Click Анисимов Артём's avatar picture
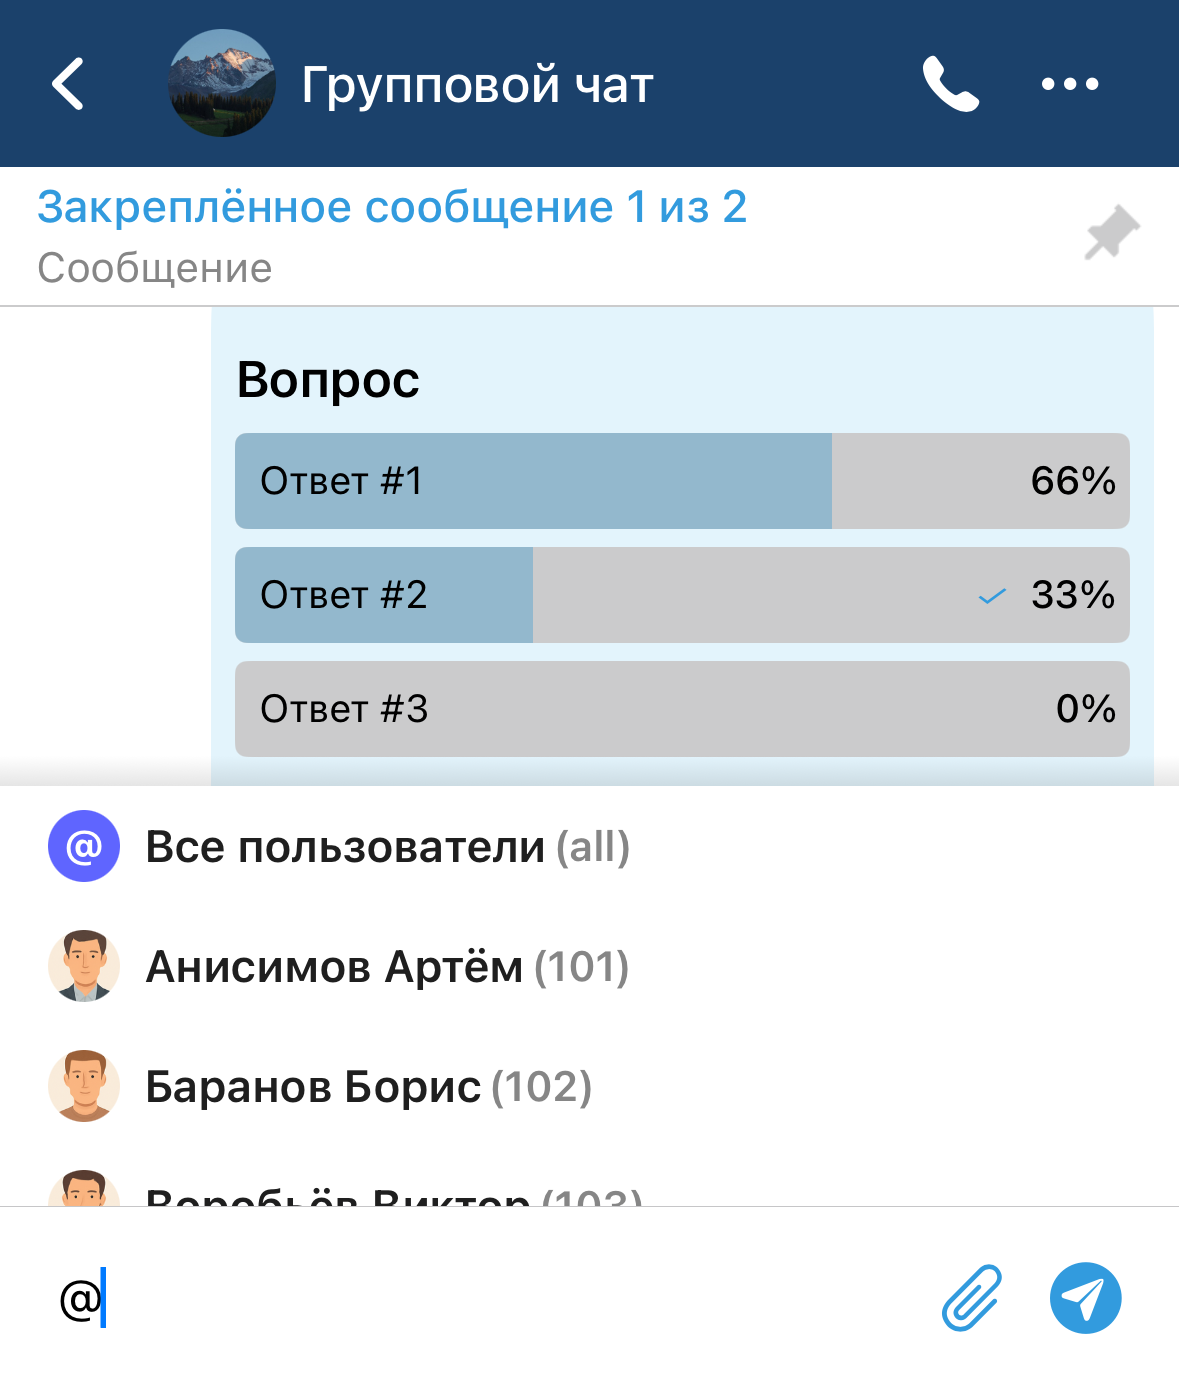Image resolution: width=1179 pixels, height=1388 pixels. coord(84,966)
